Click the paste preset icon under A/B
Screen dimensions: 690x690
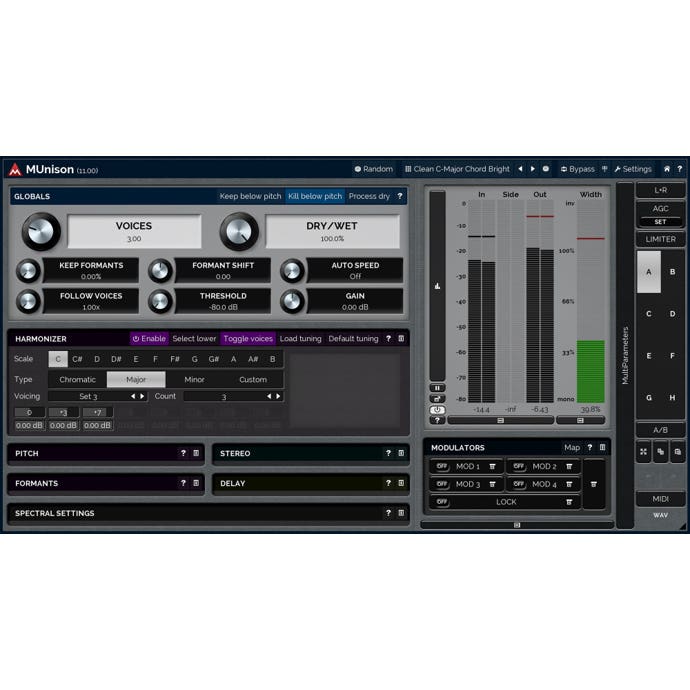point(678,451)
